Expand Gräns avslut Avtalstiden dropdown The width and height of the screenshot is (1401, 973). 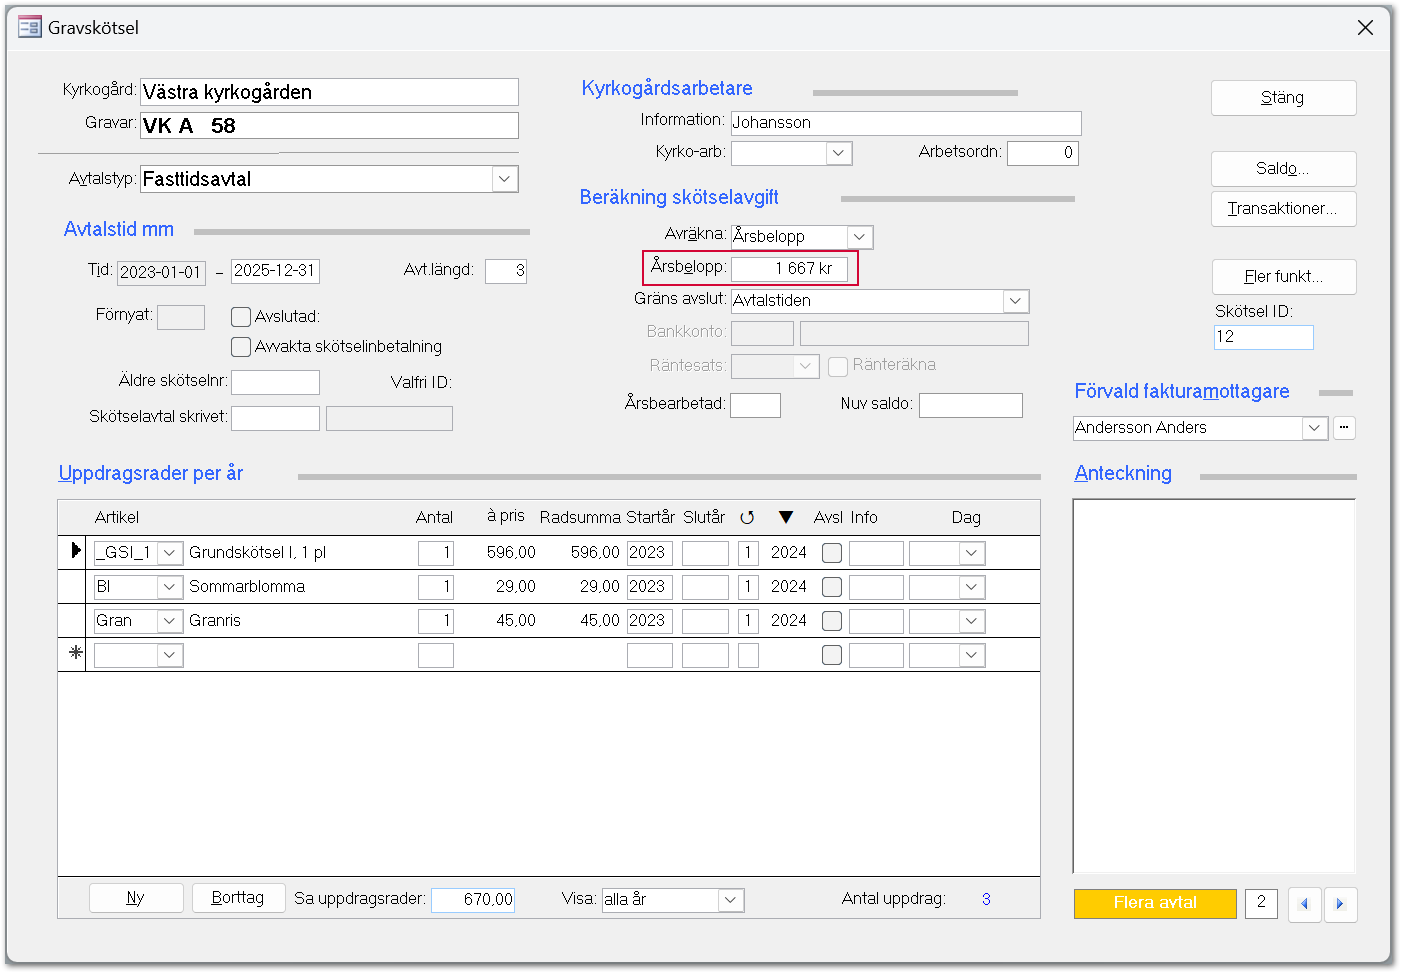1015,301
